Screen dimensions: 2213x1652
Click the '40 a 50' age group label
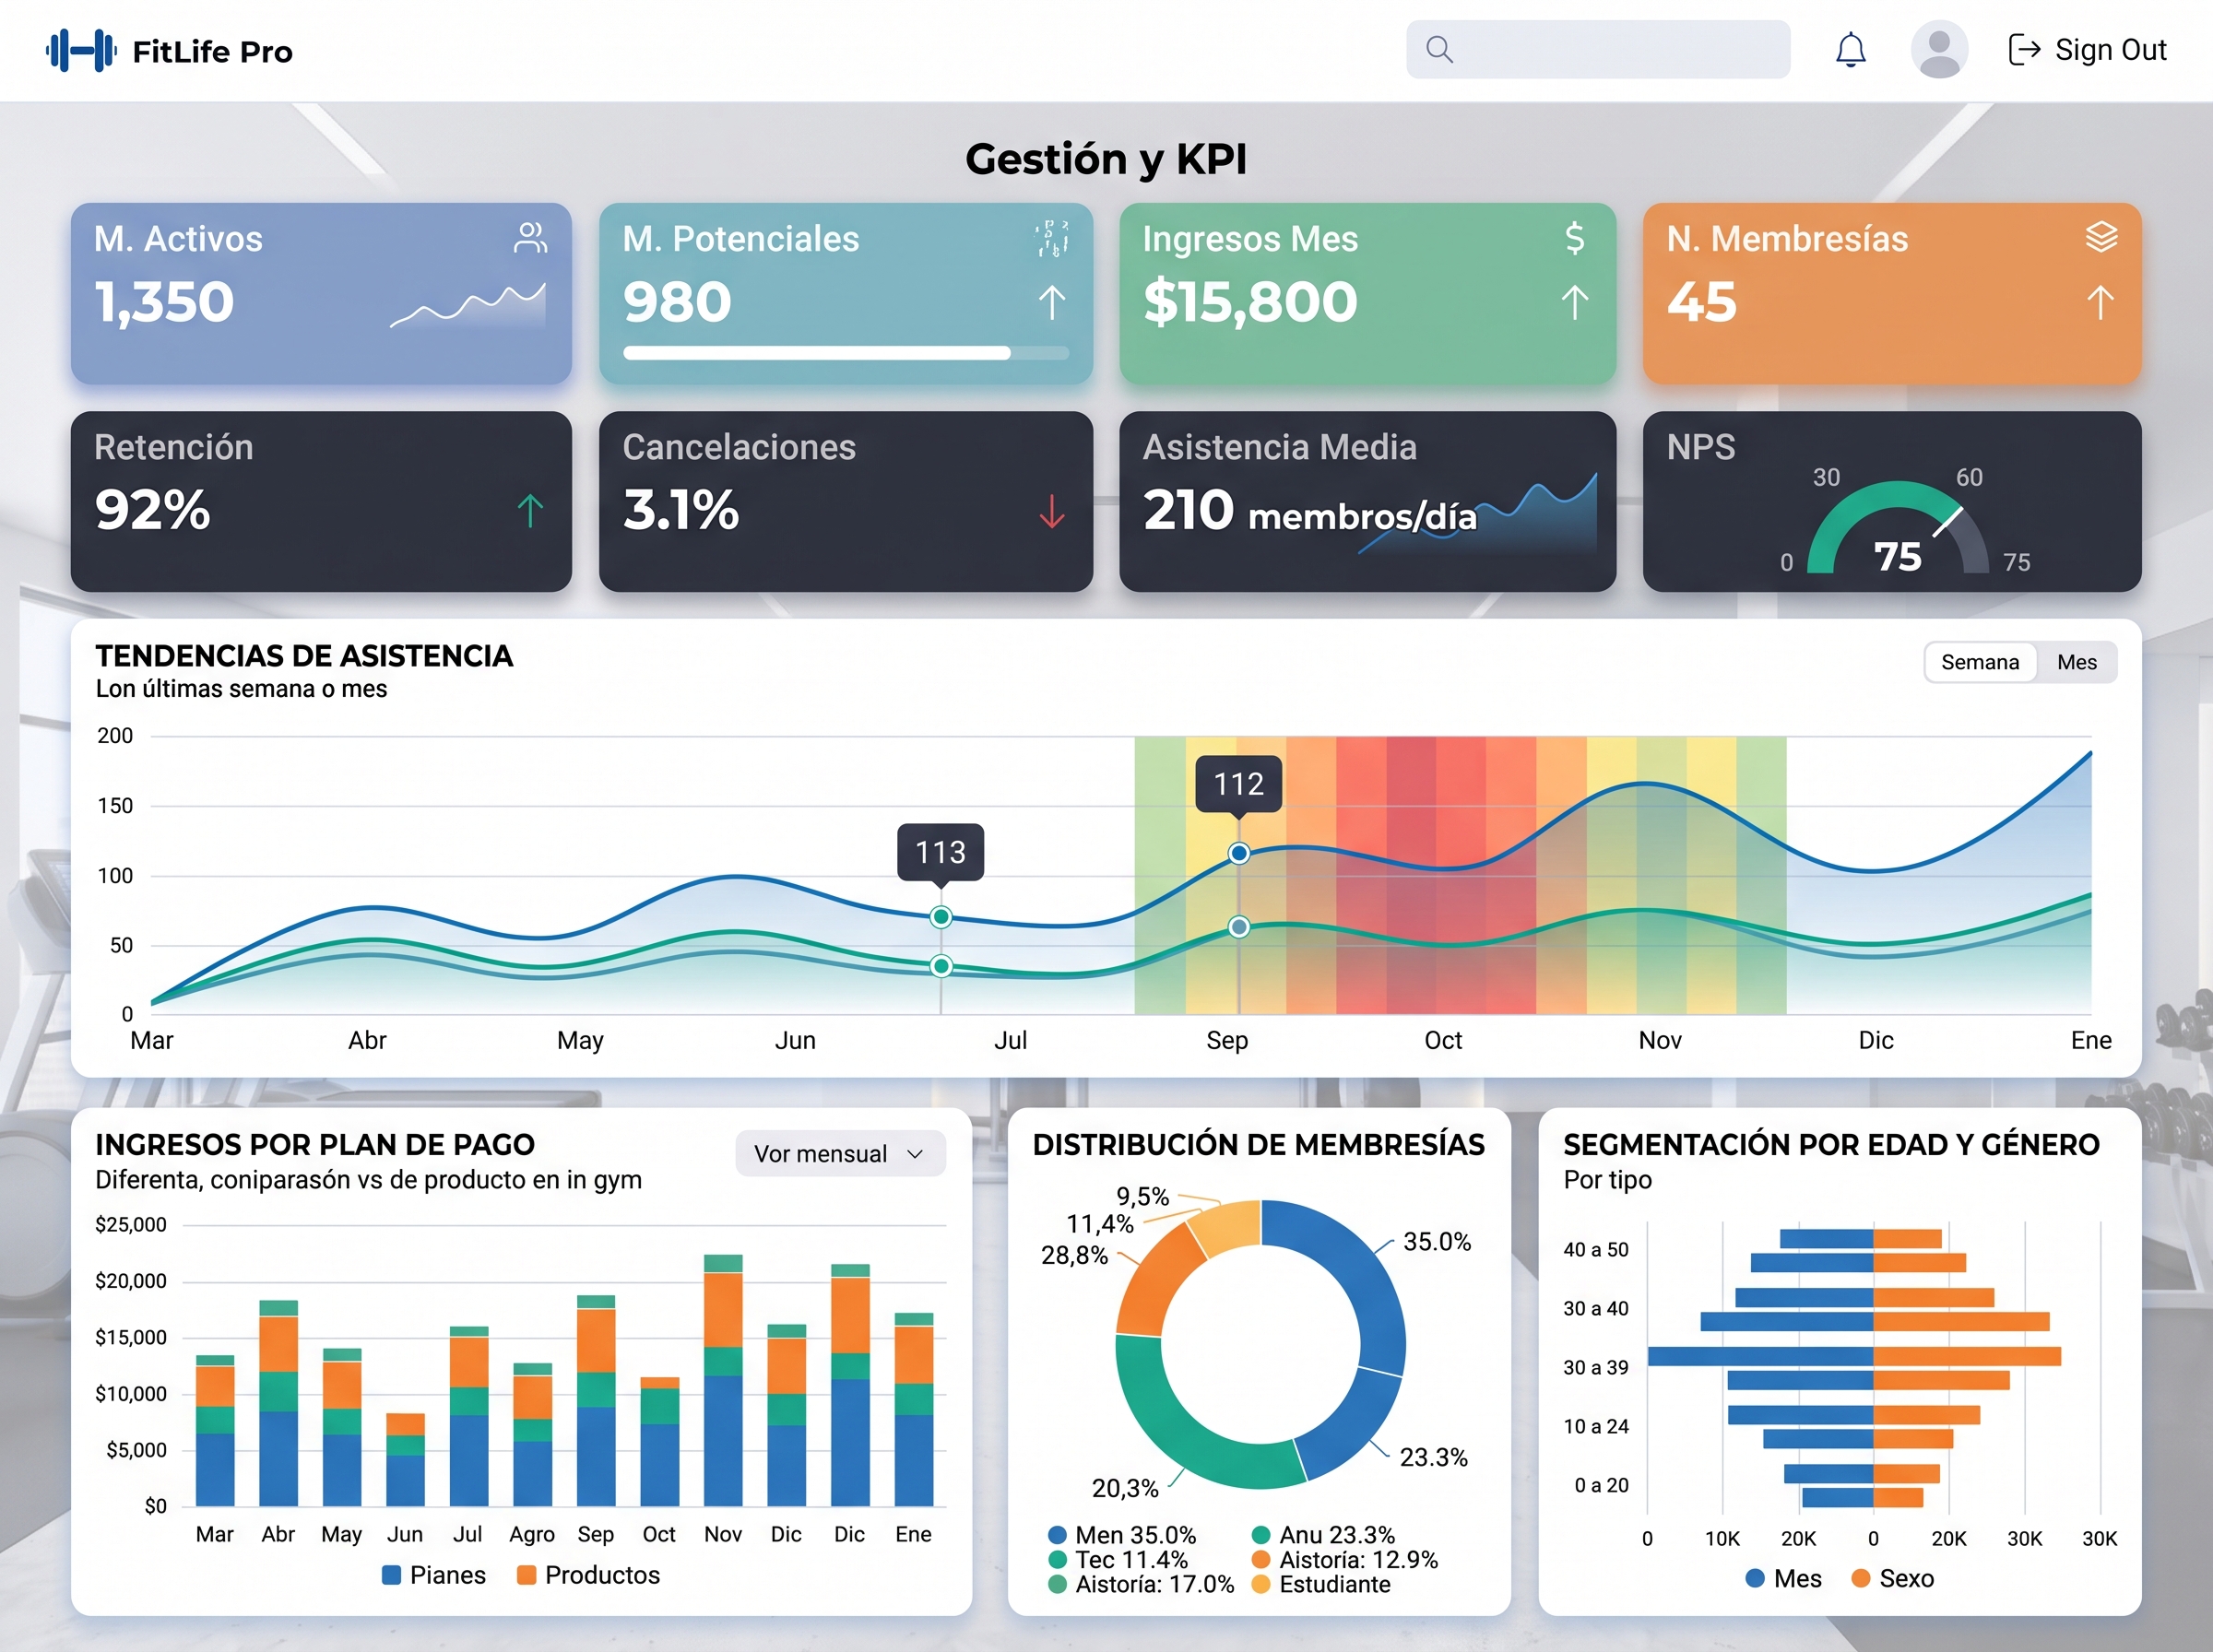(x=1596, y=1249)
